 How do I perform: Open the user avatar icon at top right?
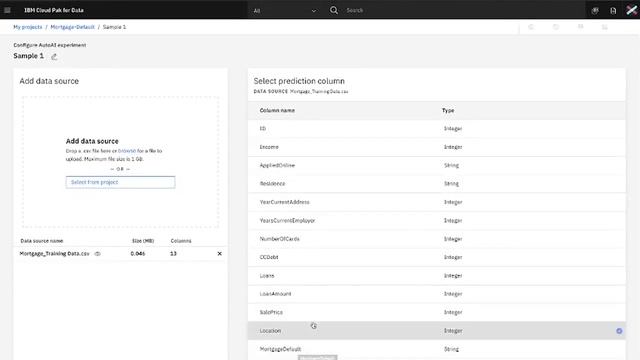click(x=631, y=10)
